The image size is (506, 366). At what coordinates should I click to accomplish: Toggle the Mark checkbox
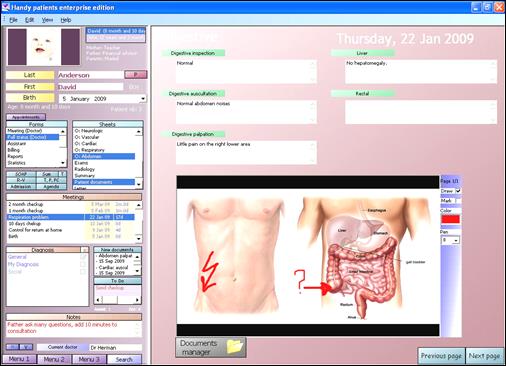click(458, 201)
